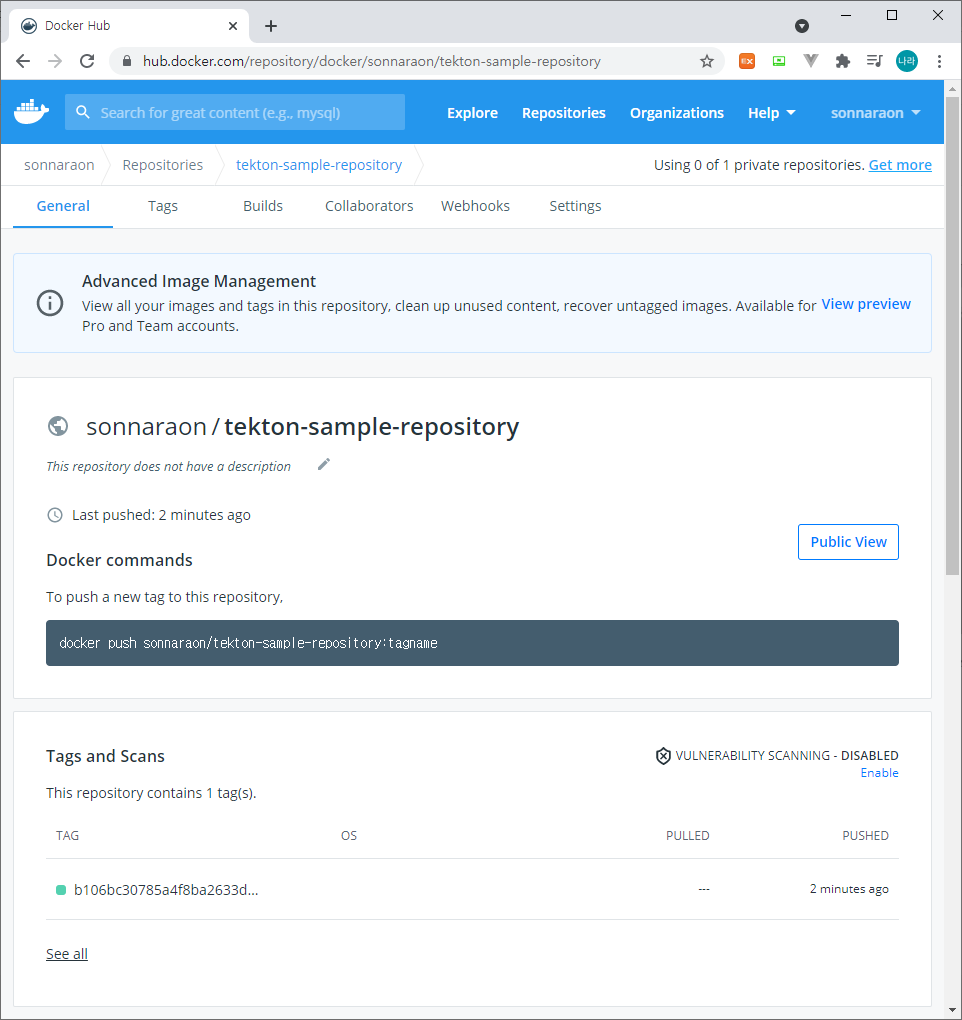Open the General tab
This screenshot has height=1020, width=962.
point(63,206)
